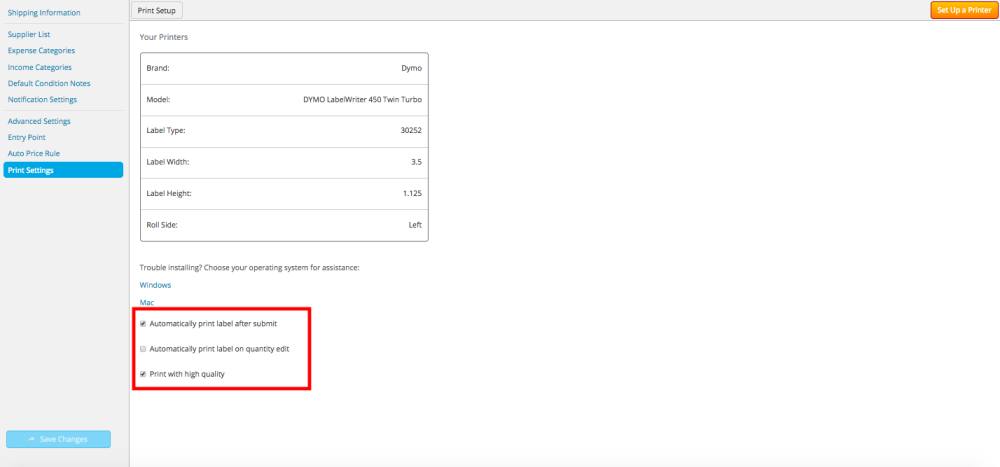
Task: Click the Label Width: row label
Action: 168,162
